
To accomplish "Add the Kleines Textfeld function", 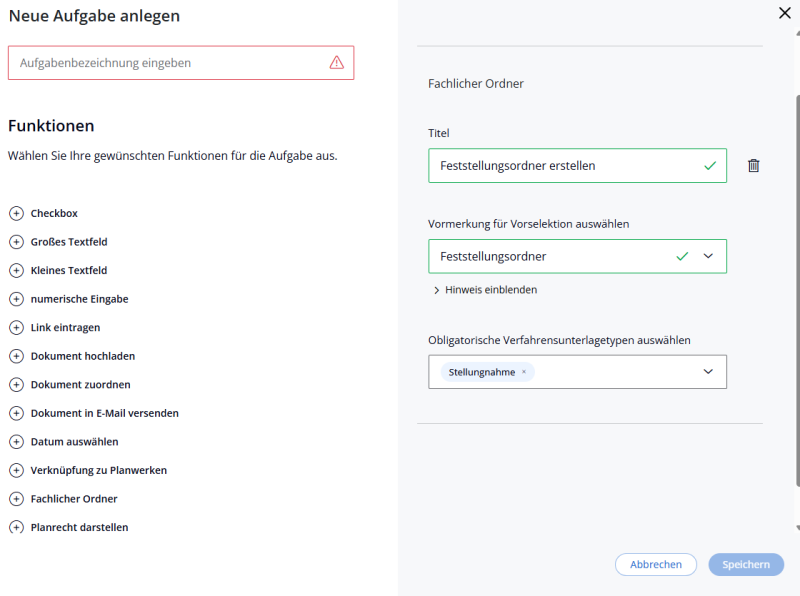I will click(16, 270).
